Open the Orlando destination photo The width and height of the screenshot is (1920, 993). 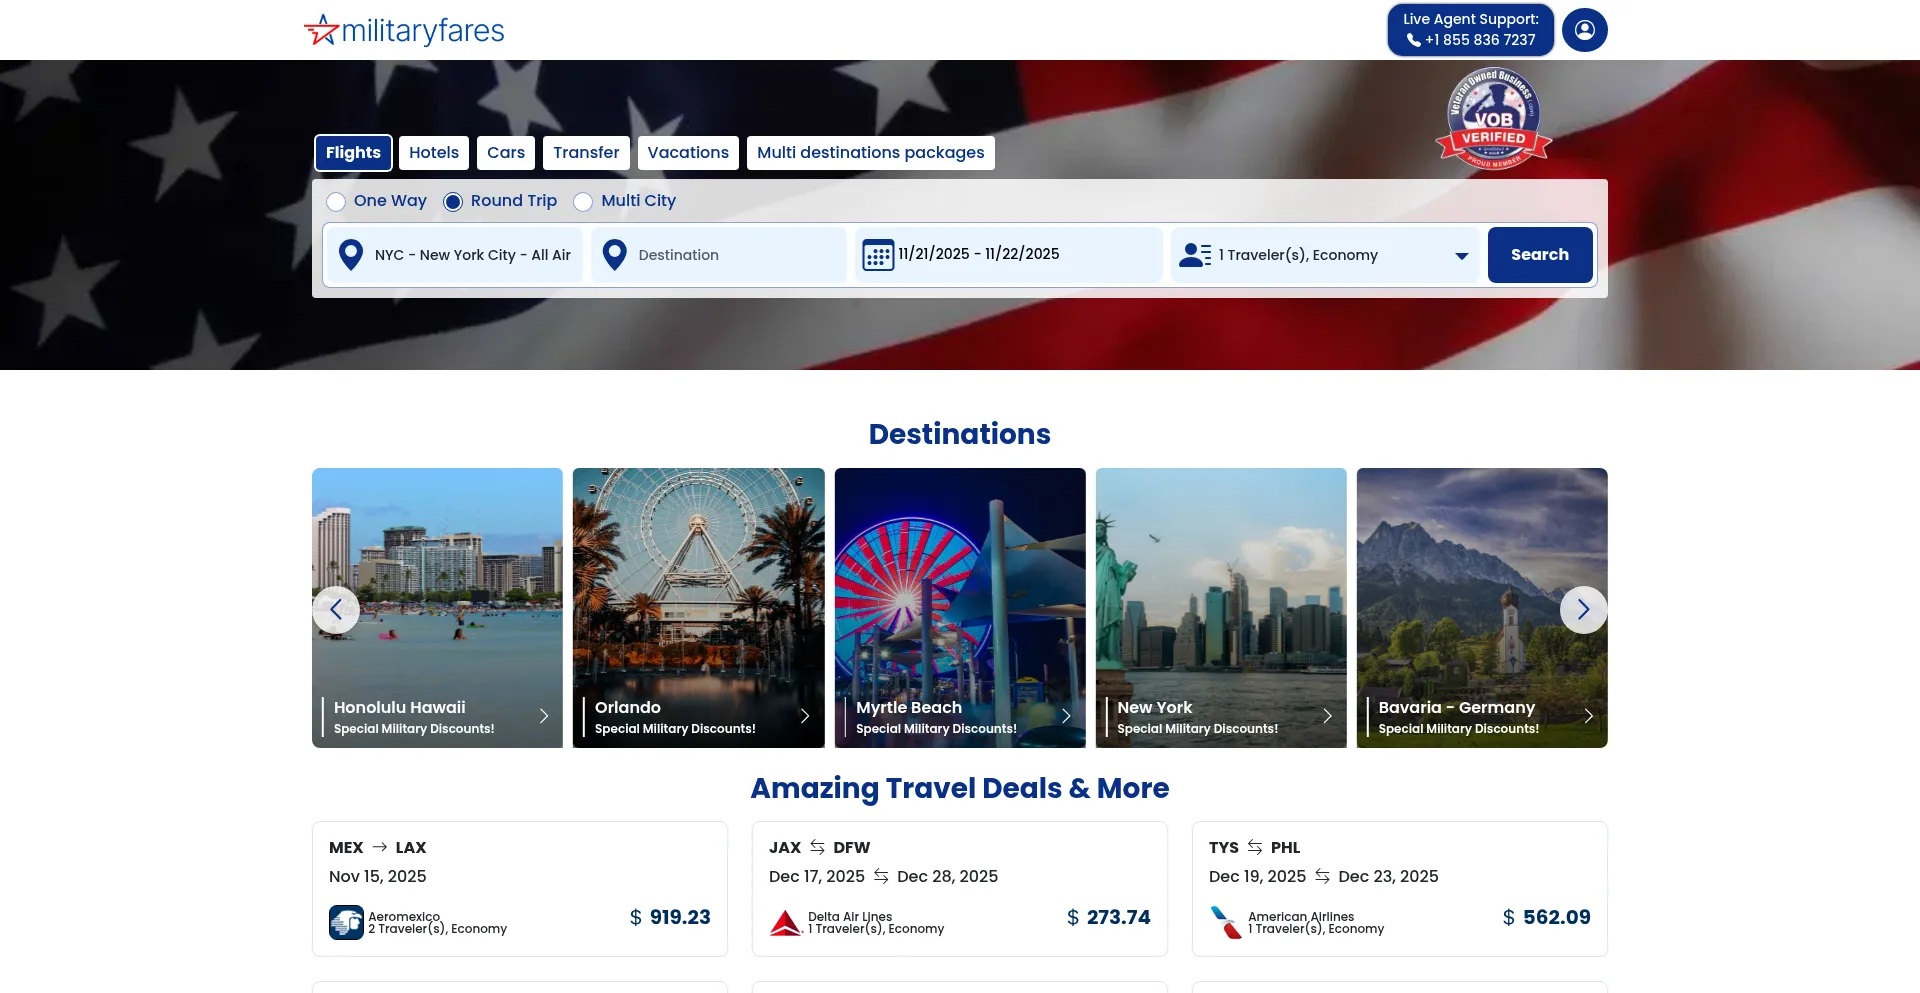(x=699, y=608)
